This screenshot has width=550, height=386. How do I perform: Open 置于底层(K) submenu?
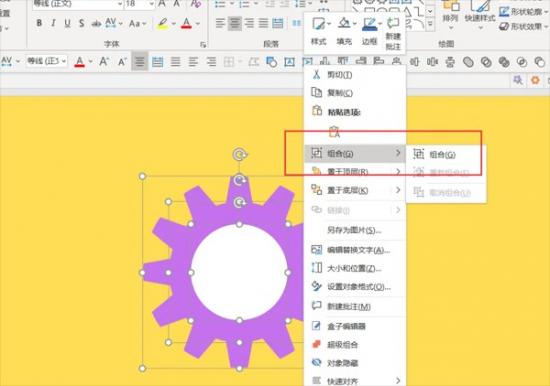355,190
